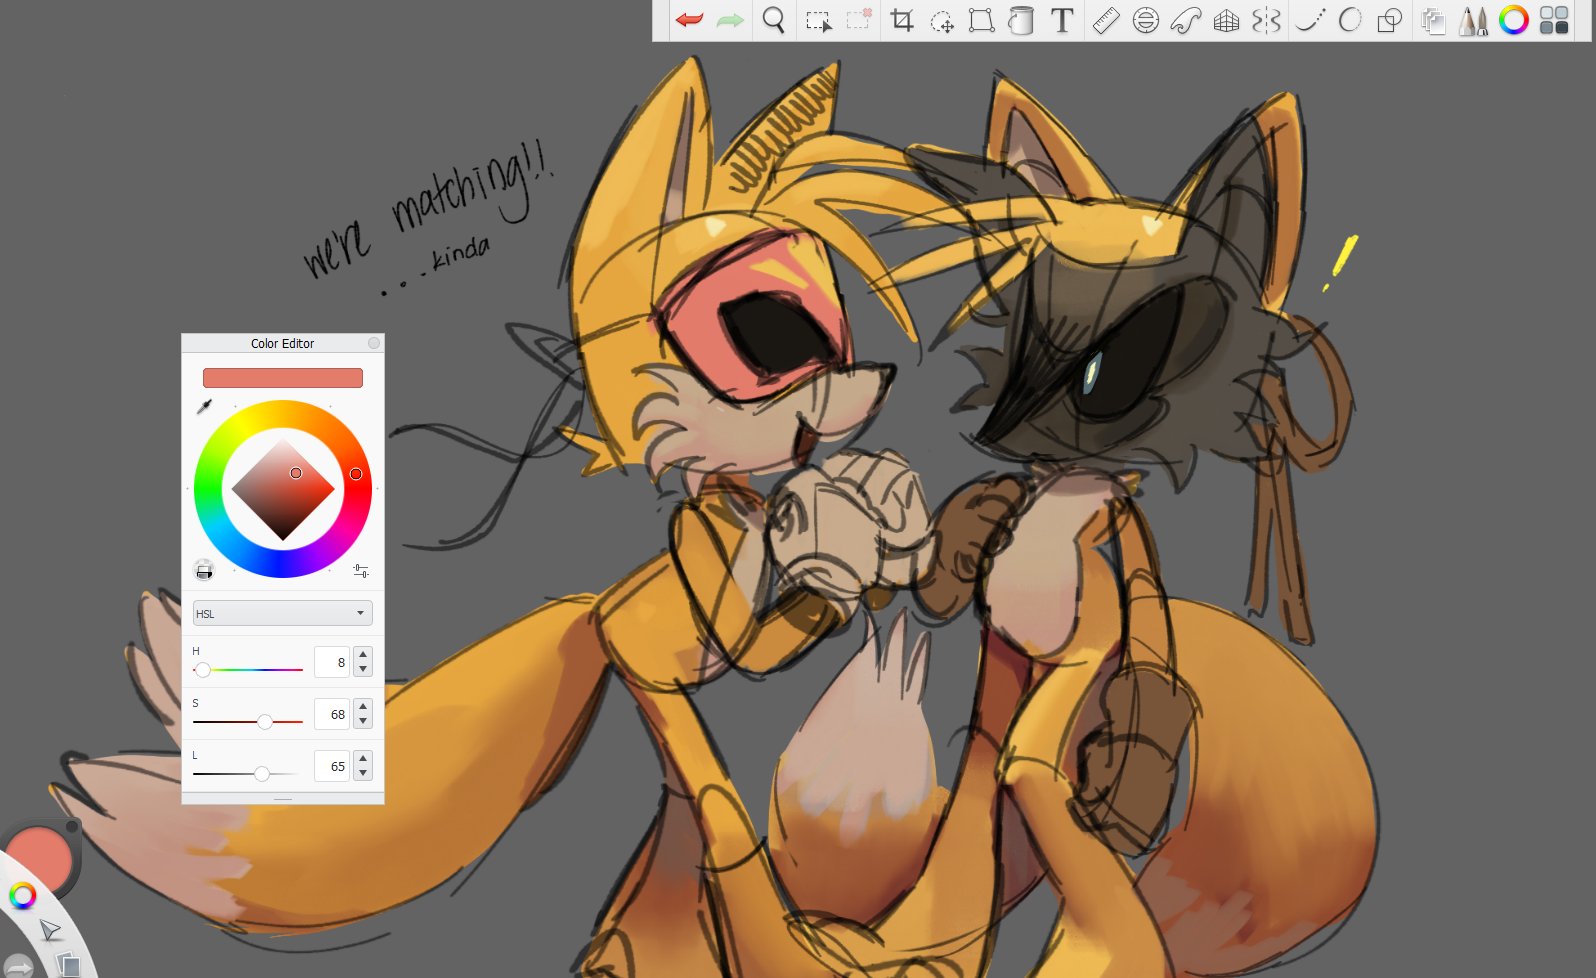The image size is (1596, 978).
Task: Select the Zoom magnifier tool
Action: (x=773, y=20)
